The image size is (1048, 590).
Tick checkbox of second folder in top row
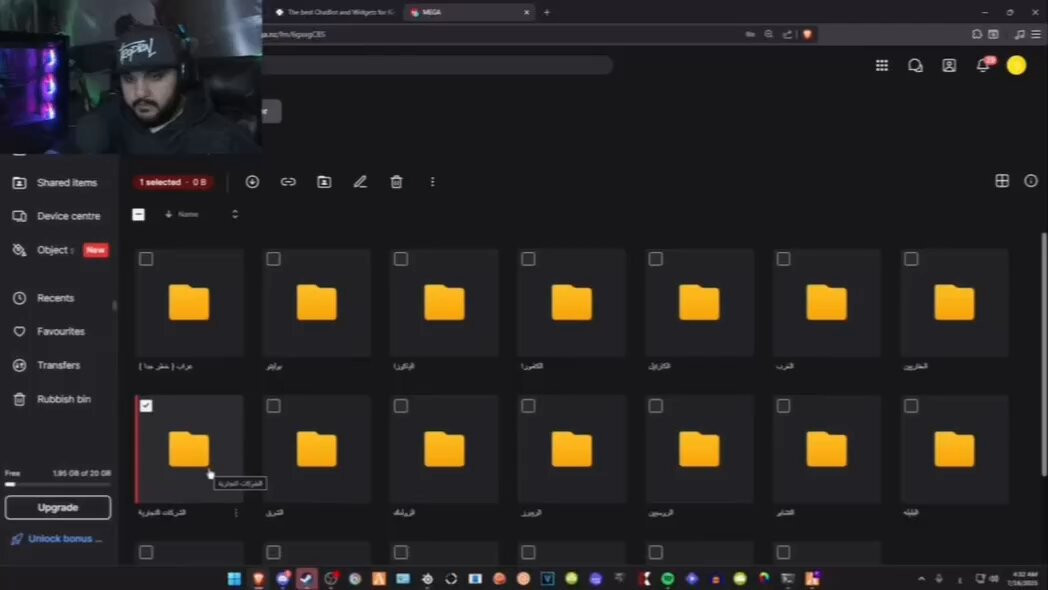(x=273, y=259)
